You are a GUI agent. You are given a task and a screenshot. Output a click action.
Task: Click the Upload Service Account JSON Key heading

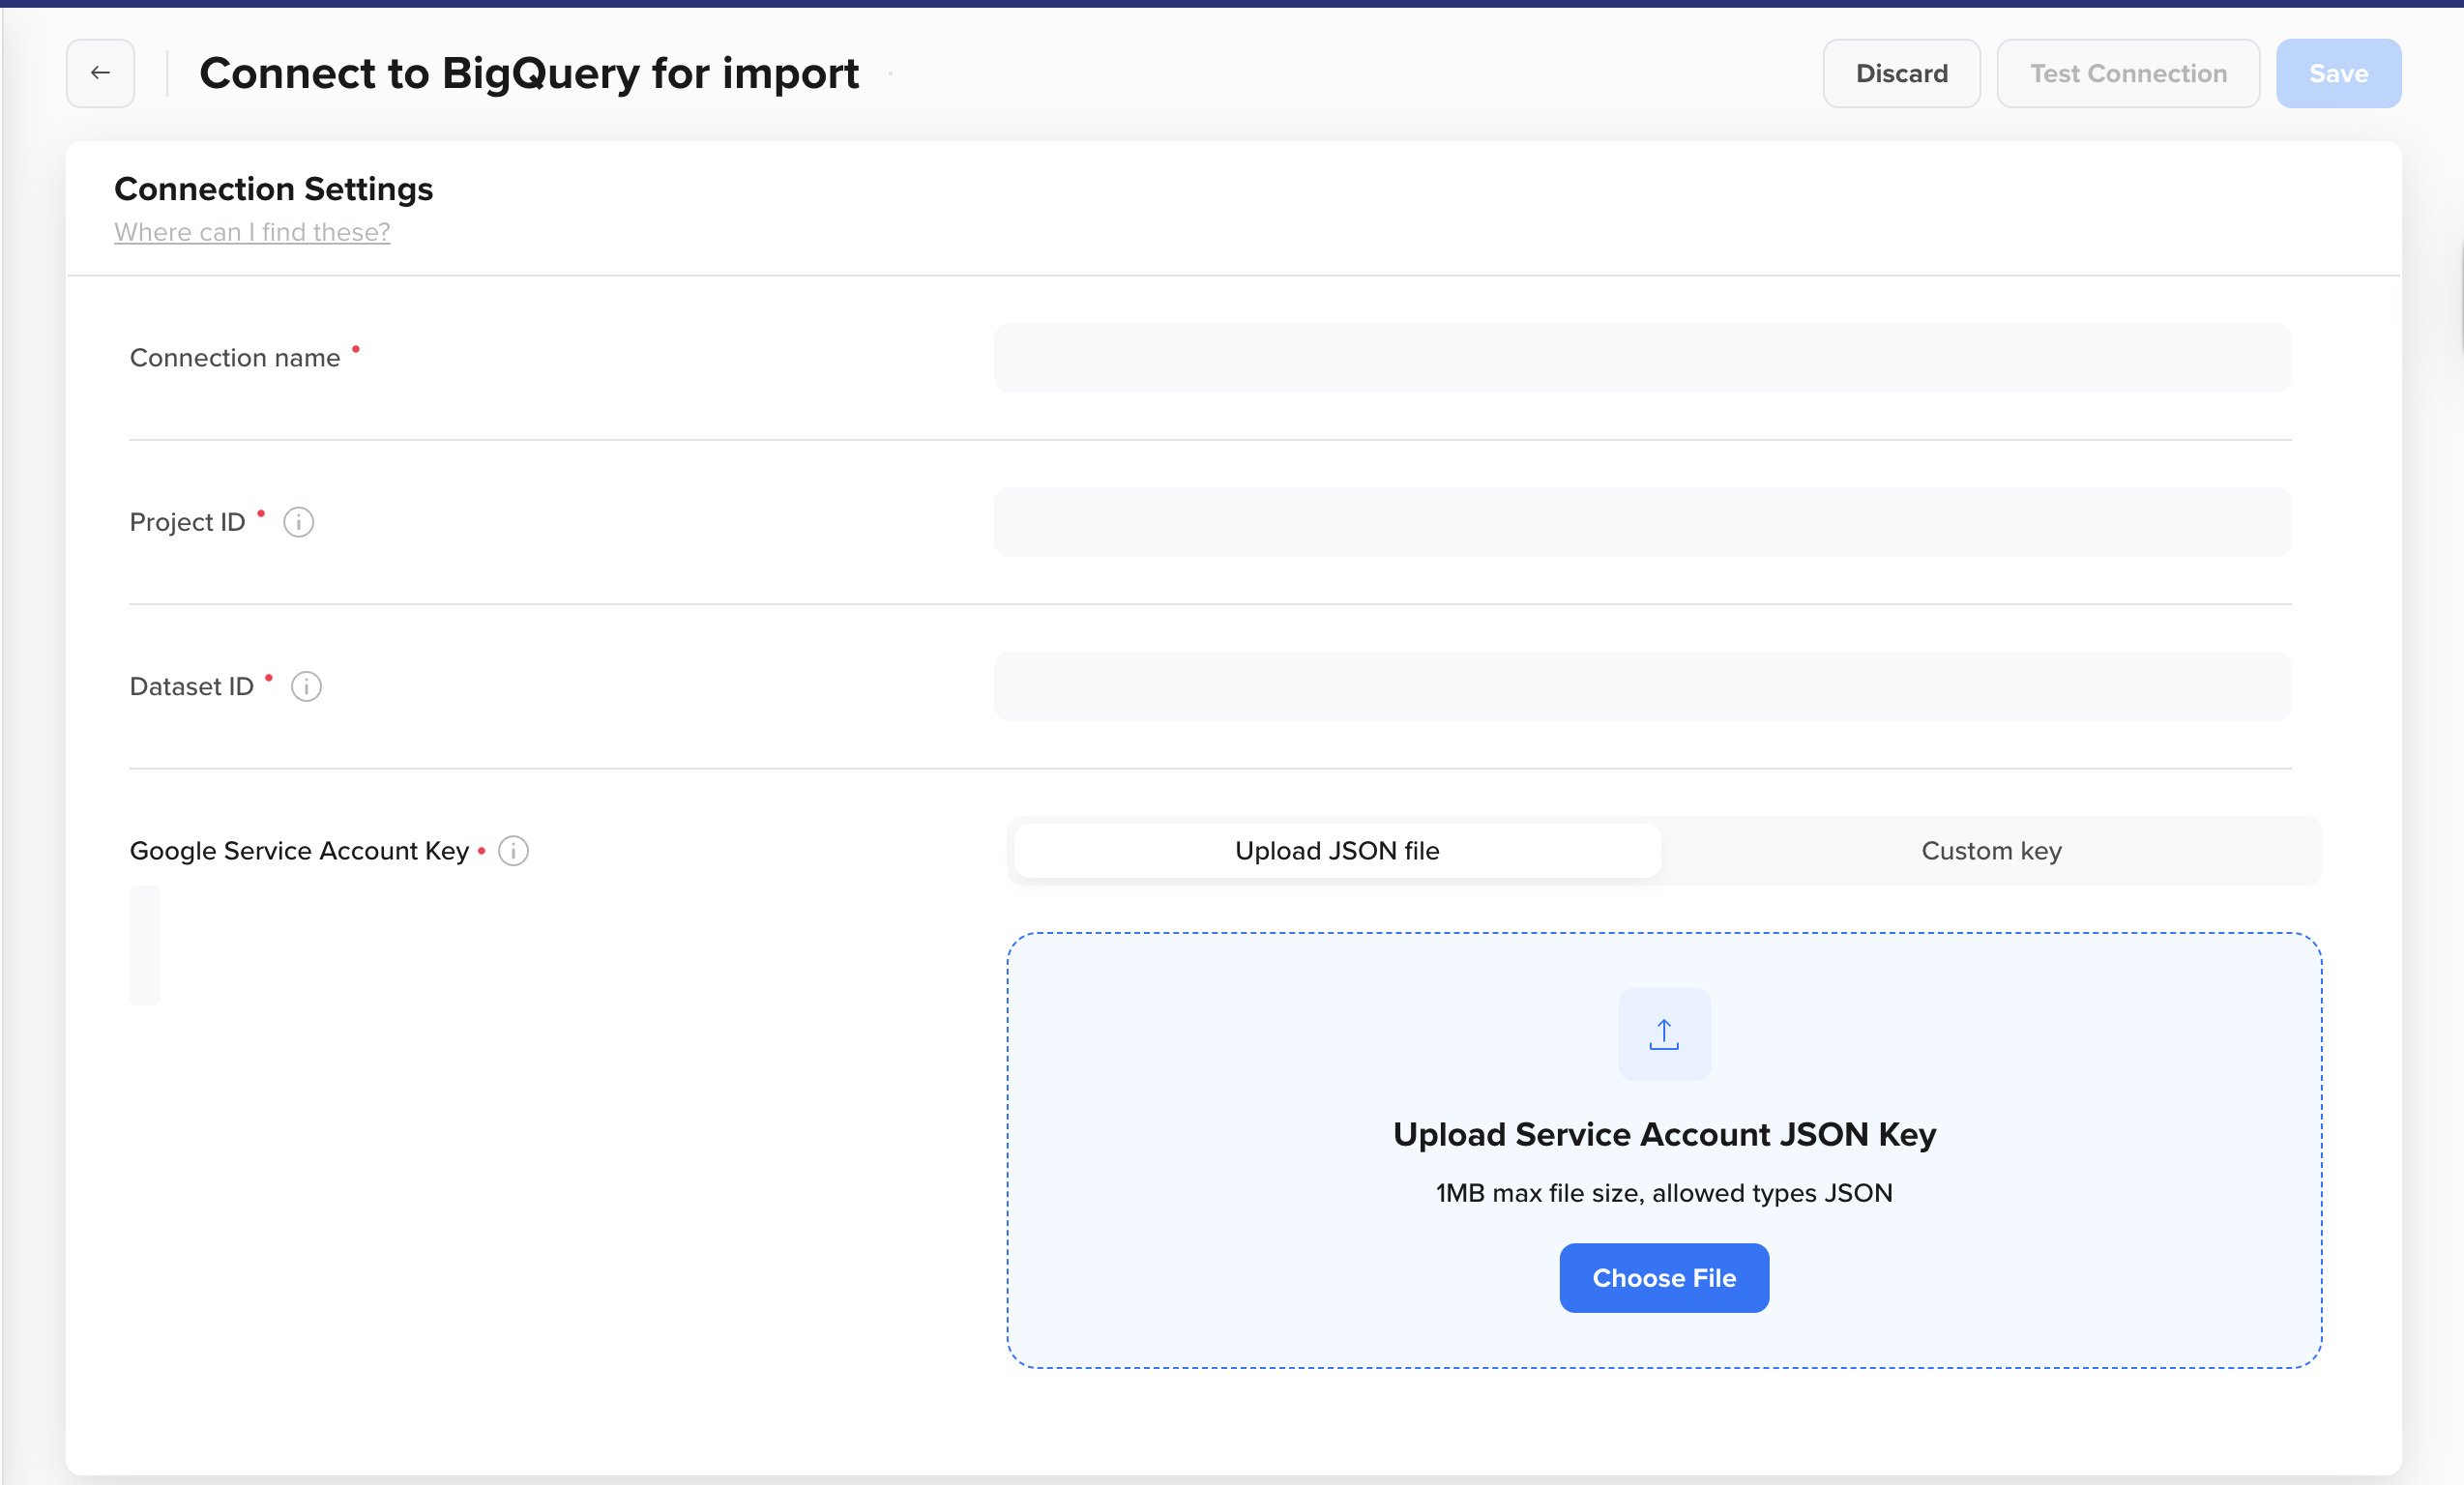[x=1664, y=1134]
